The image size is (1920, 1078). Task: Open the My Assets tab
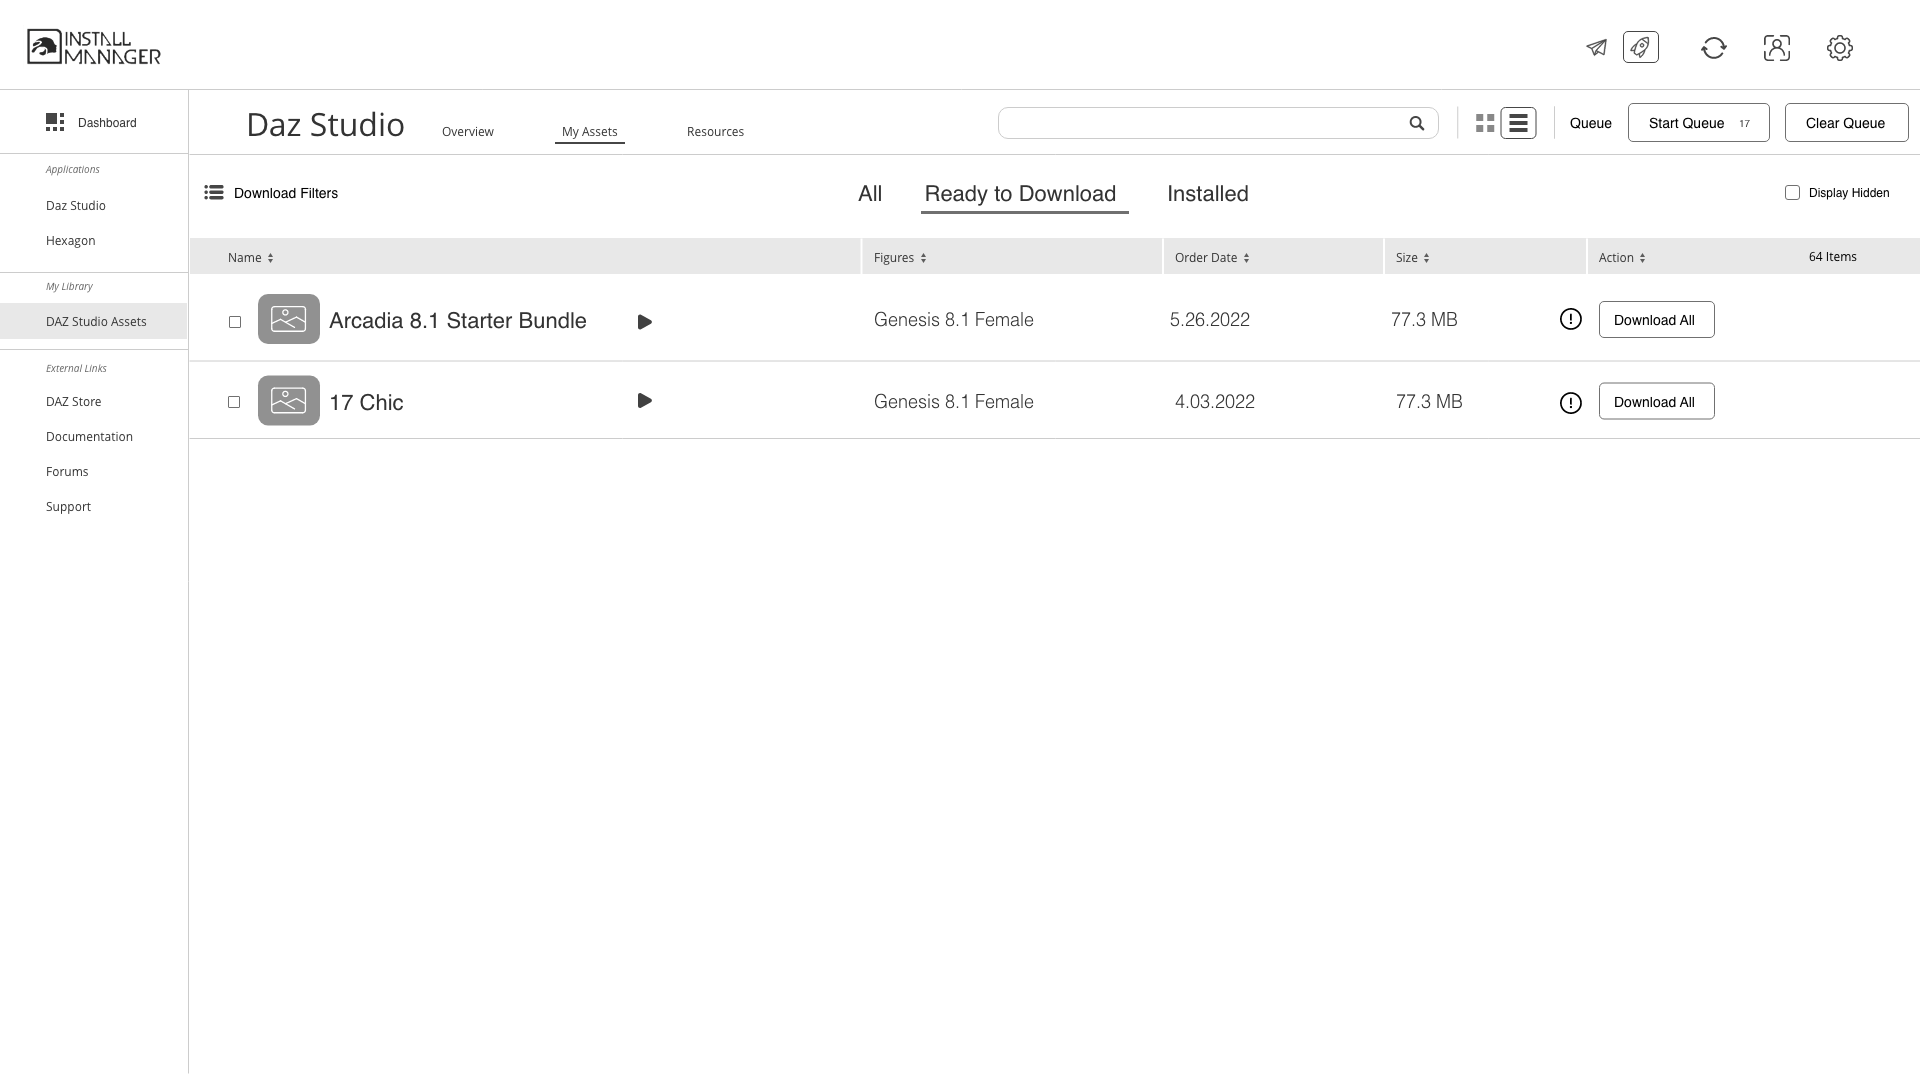[590, 131]
